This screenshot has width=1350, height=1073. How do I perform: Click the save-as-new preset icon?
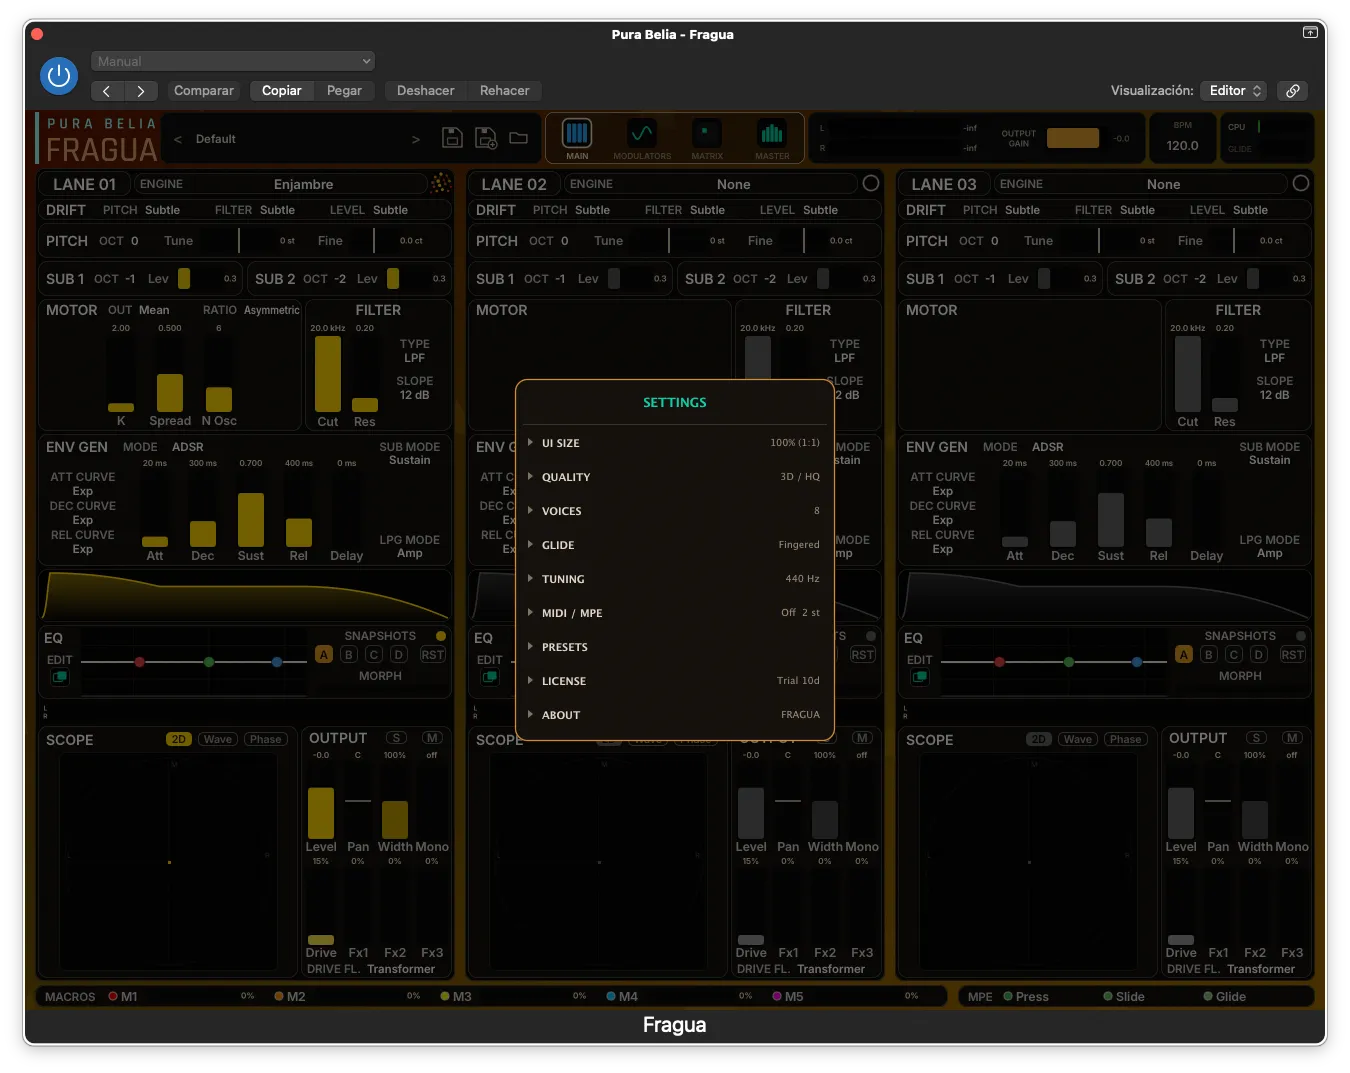(486, 138)
